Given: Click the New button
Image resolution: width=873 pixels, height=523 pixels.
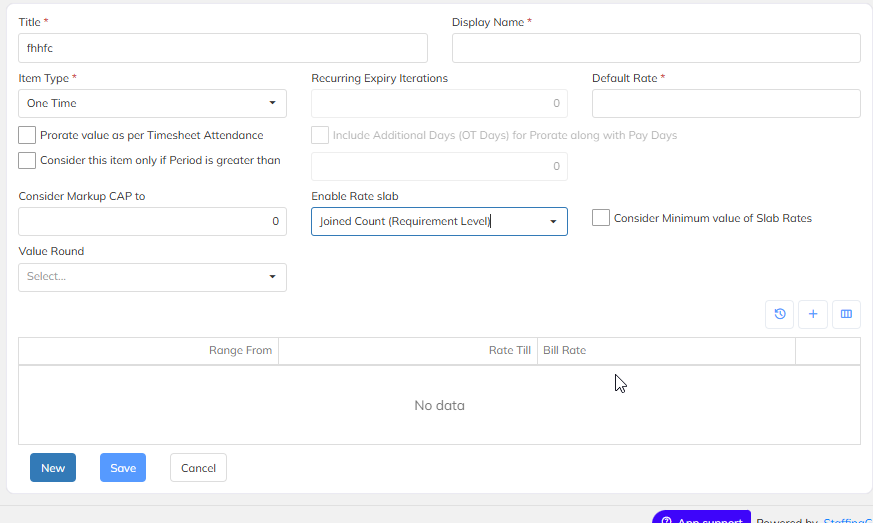Looking at the screenshot, I should tap(53, 468).
